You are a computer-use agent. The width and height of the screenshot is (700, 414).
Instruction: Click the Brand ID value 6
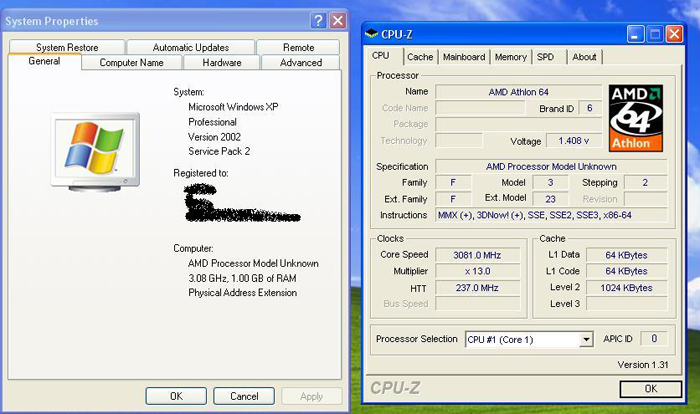(x=590, y=108)
